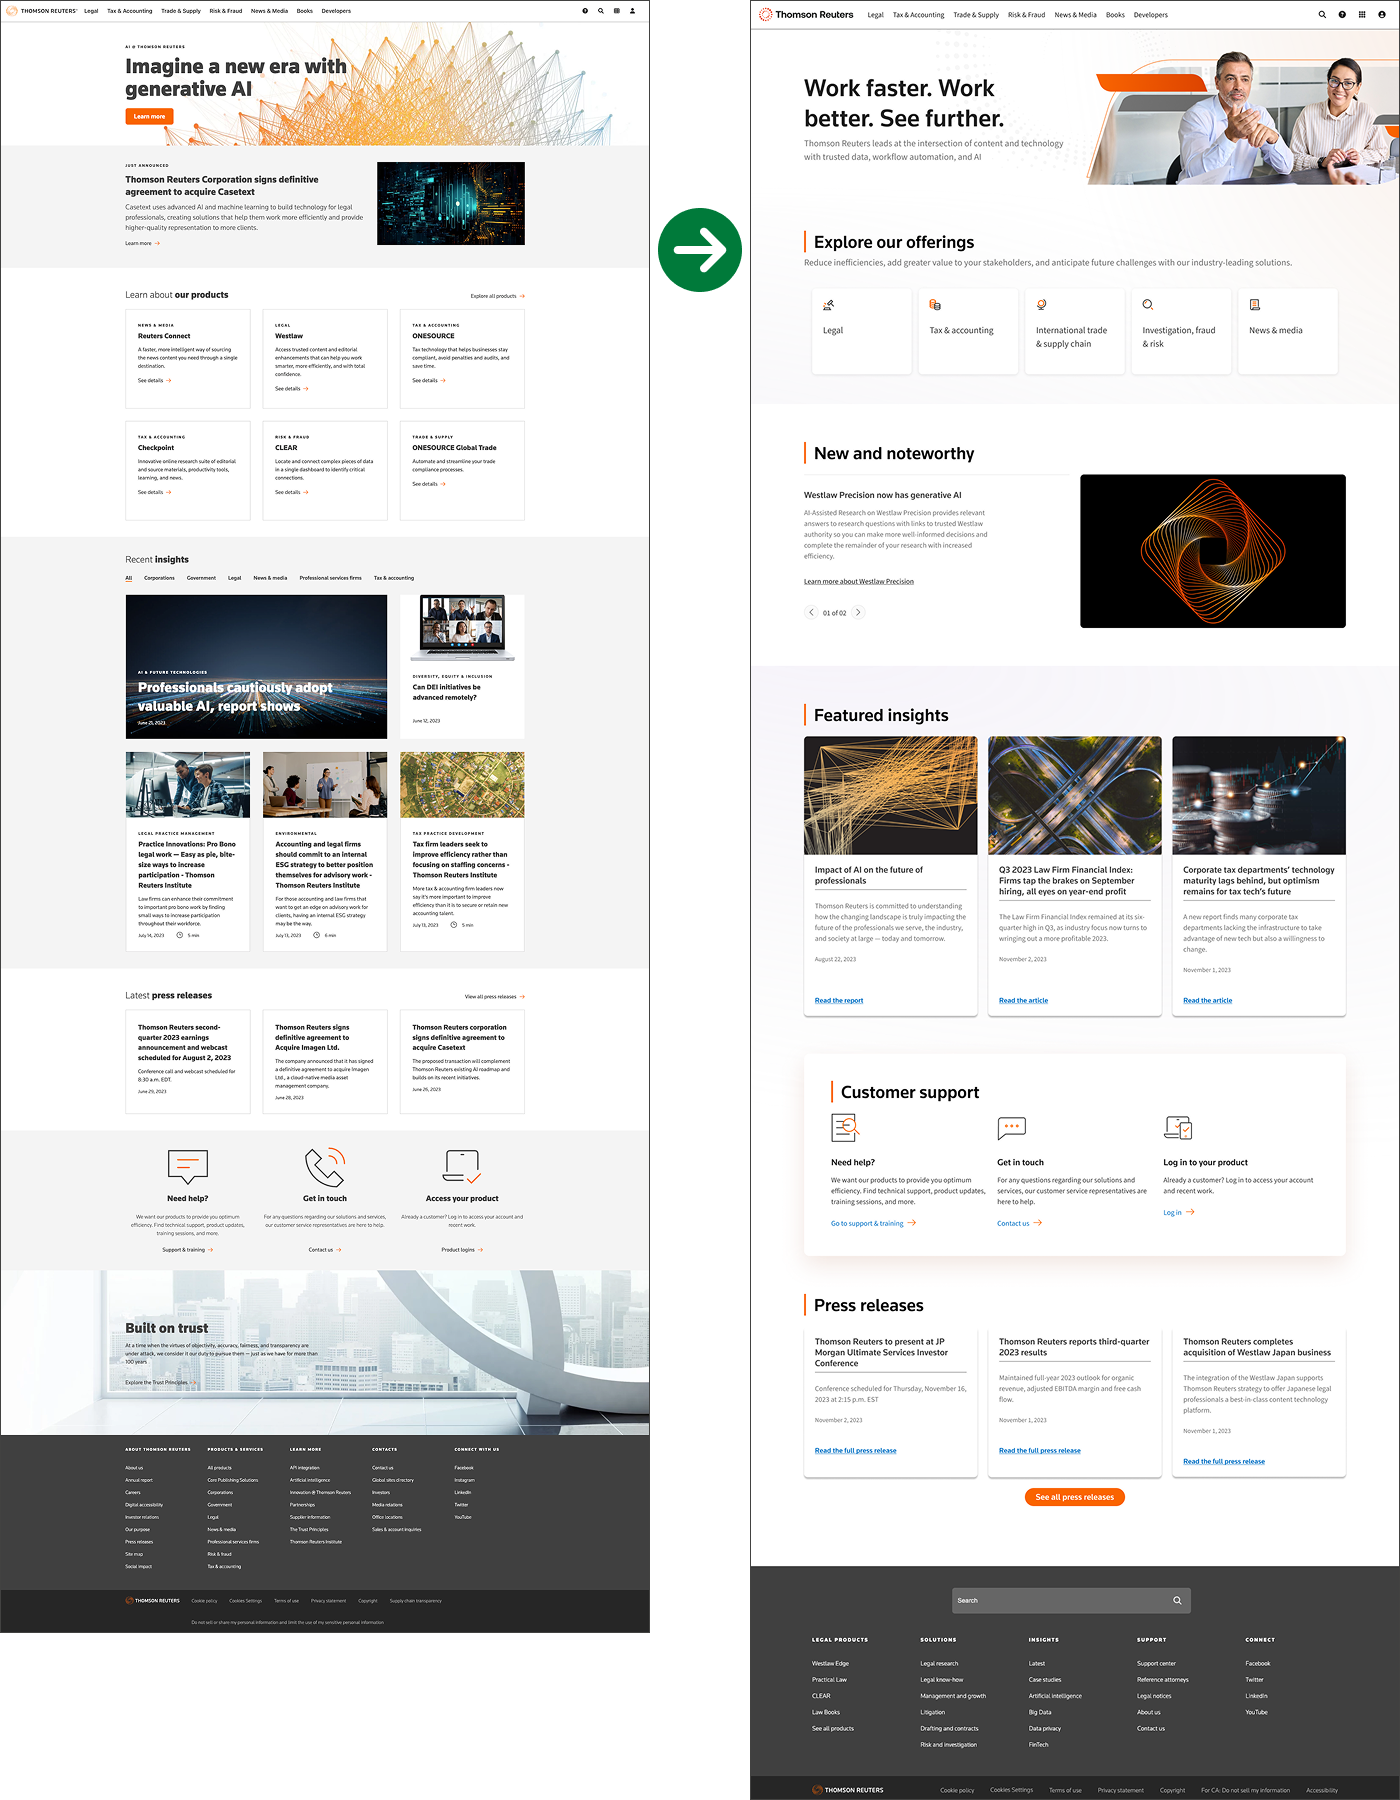Click the device icon above 'Log in to your product'
The height and width of the screenshot is (1800, 1400).
tap(1178, 1128)
